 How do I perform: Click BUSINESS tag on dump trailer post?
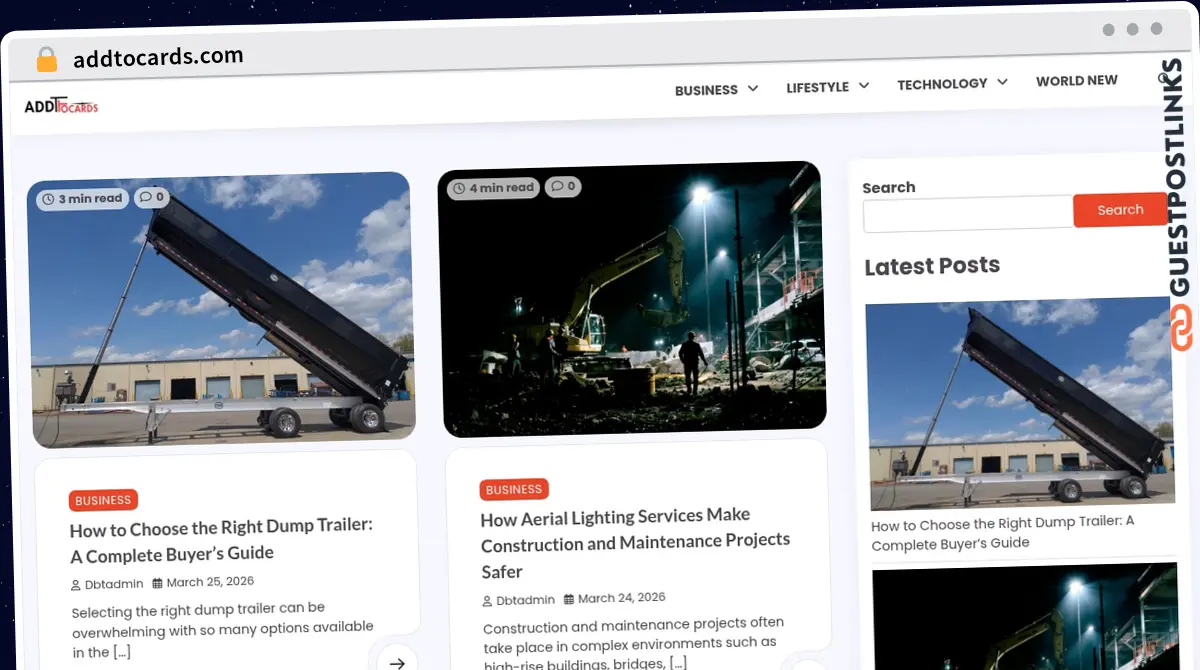(x=103, y=500)
